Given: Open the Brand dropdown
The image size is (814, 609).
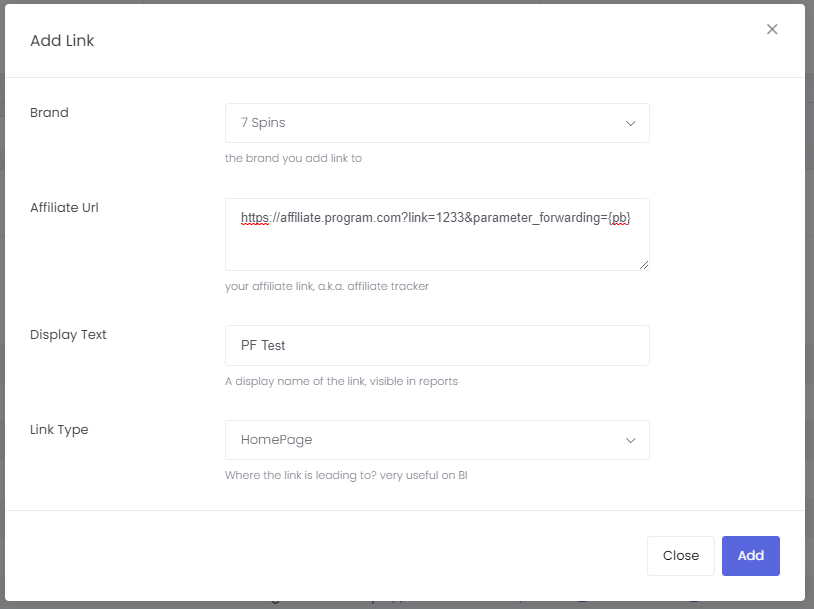Looking at the screenshot, I should 437,122.
